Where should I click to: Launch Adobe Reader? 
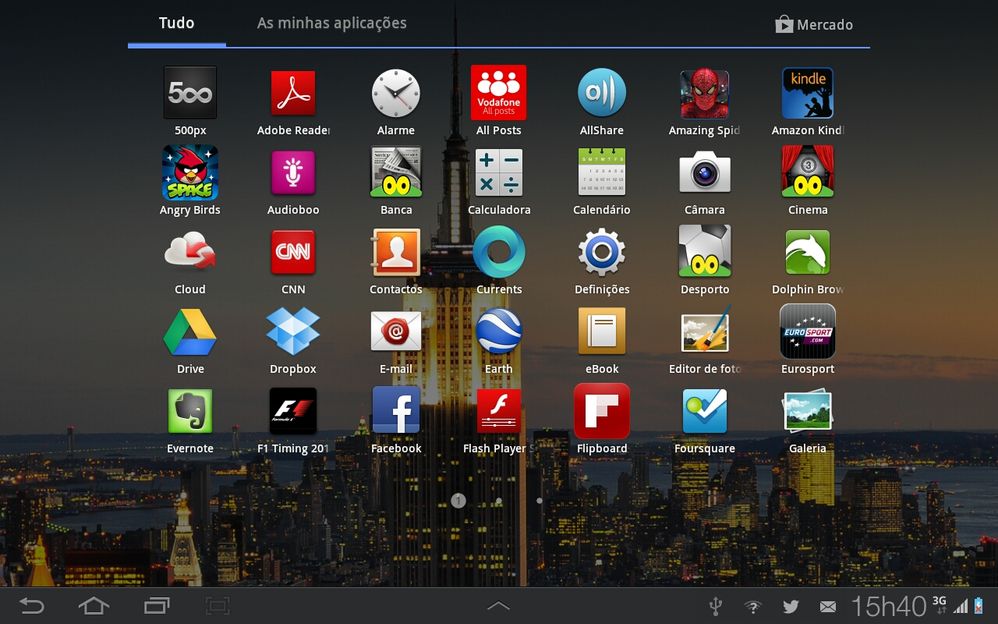[293, 94]
